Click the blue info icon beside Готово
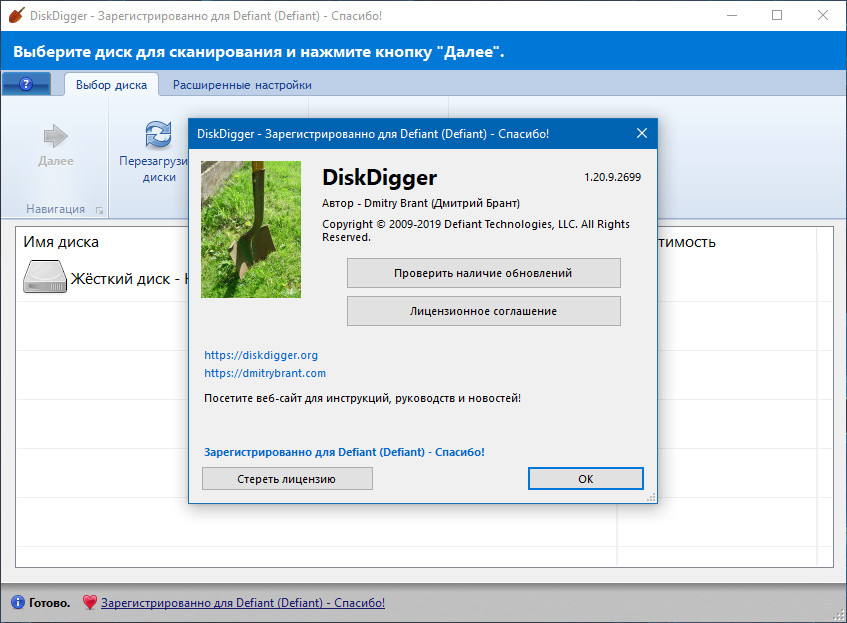 point(17,603)
